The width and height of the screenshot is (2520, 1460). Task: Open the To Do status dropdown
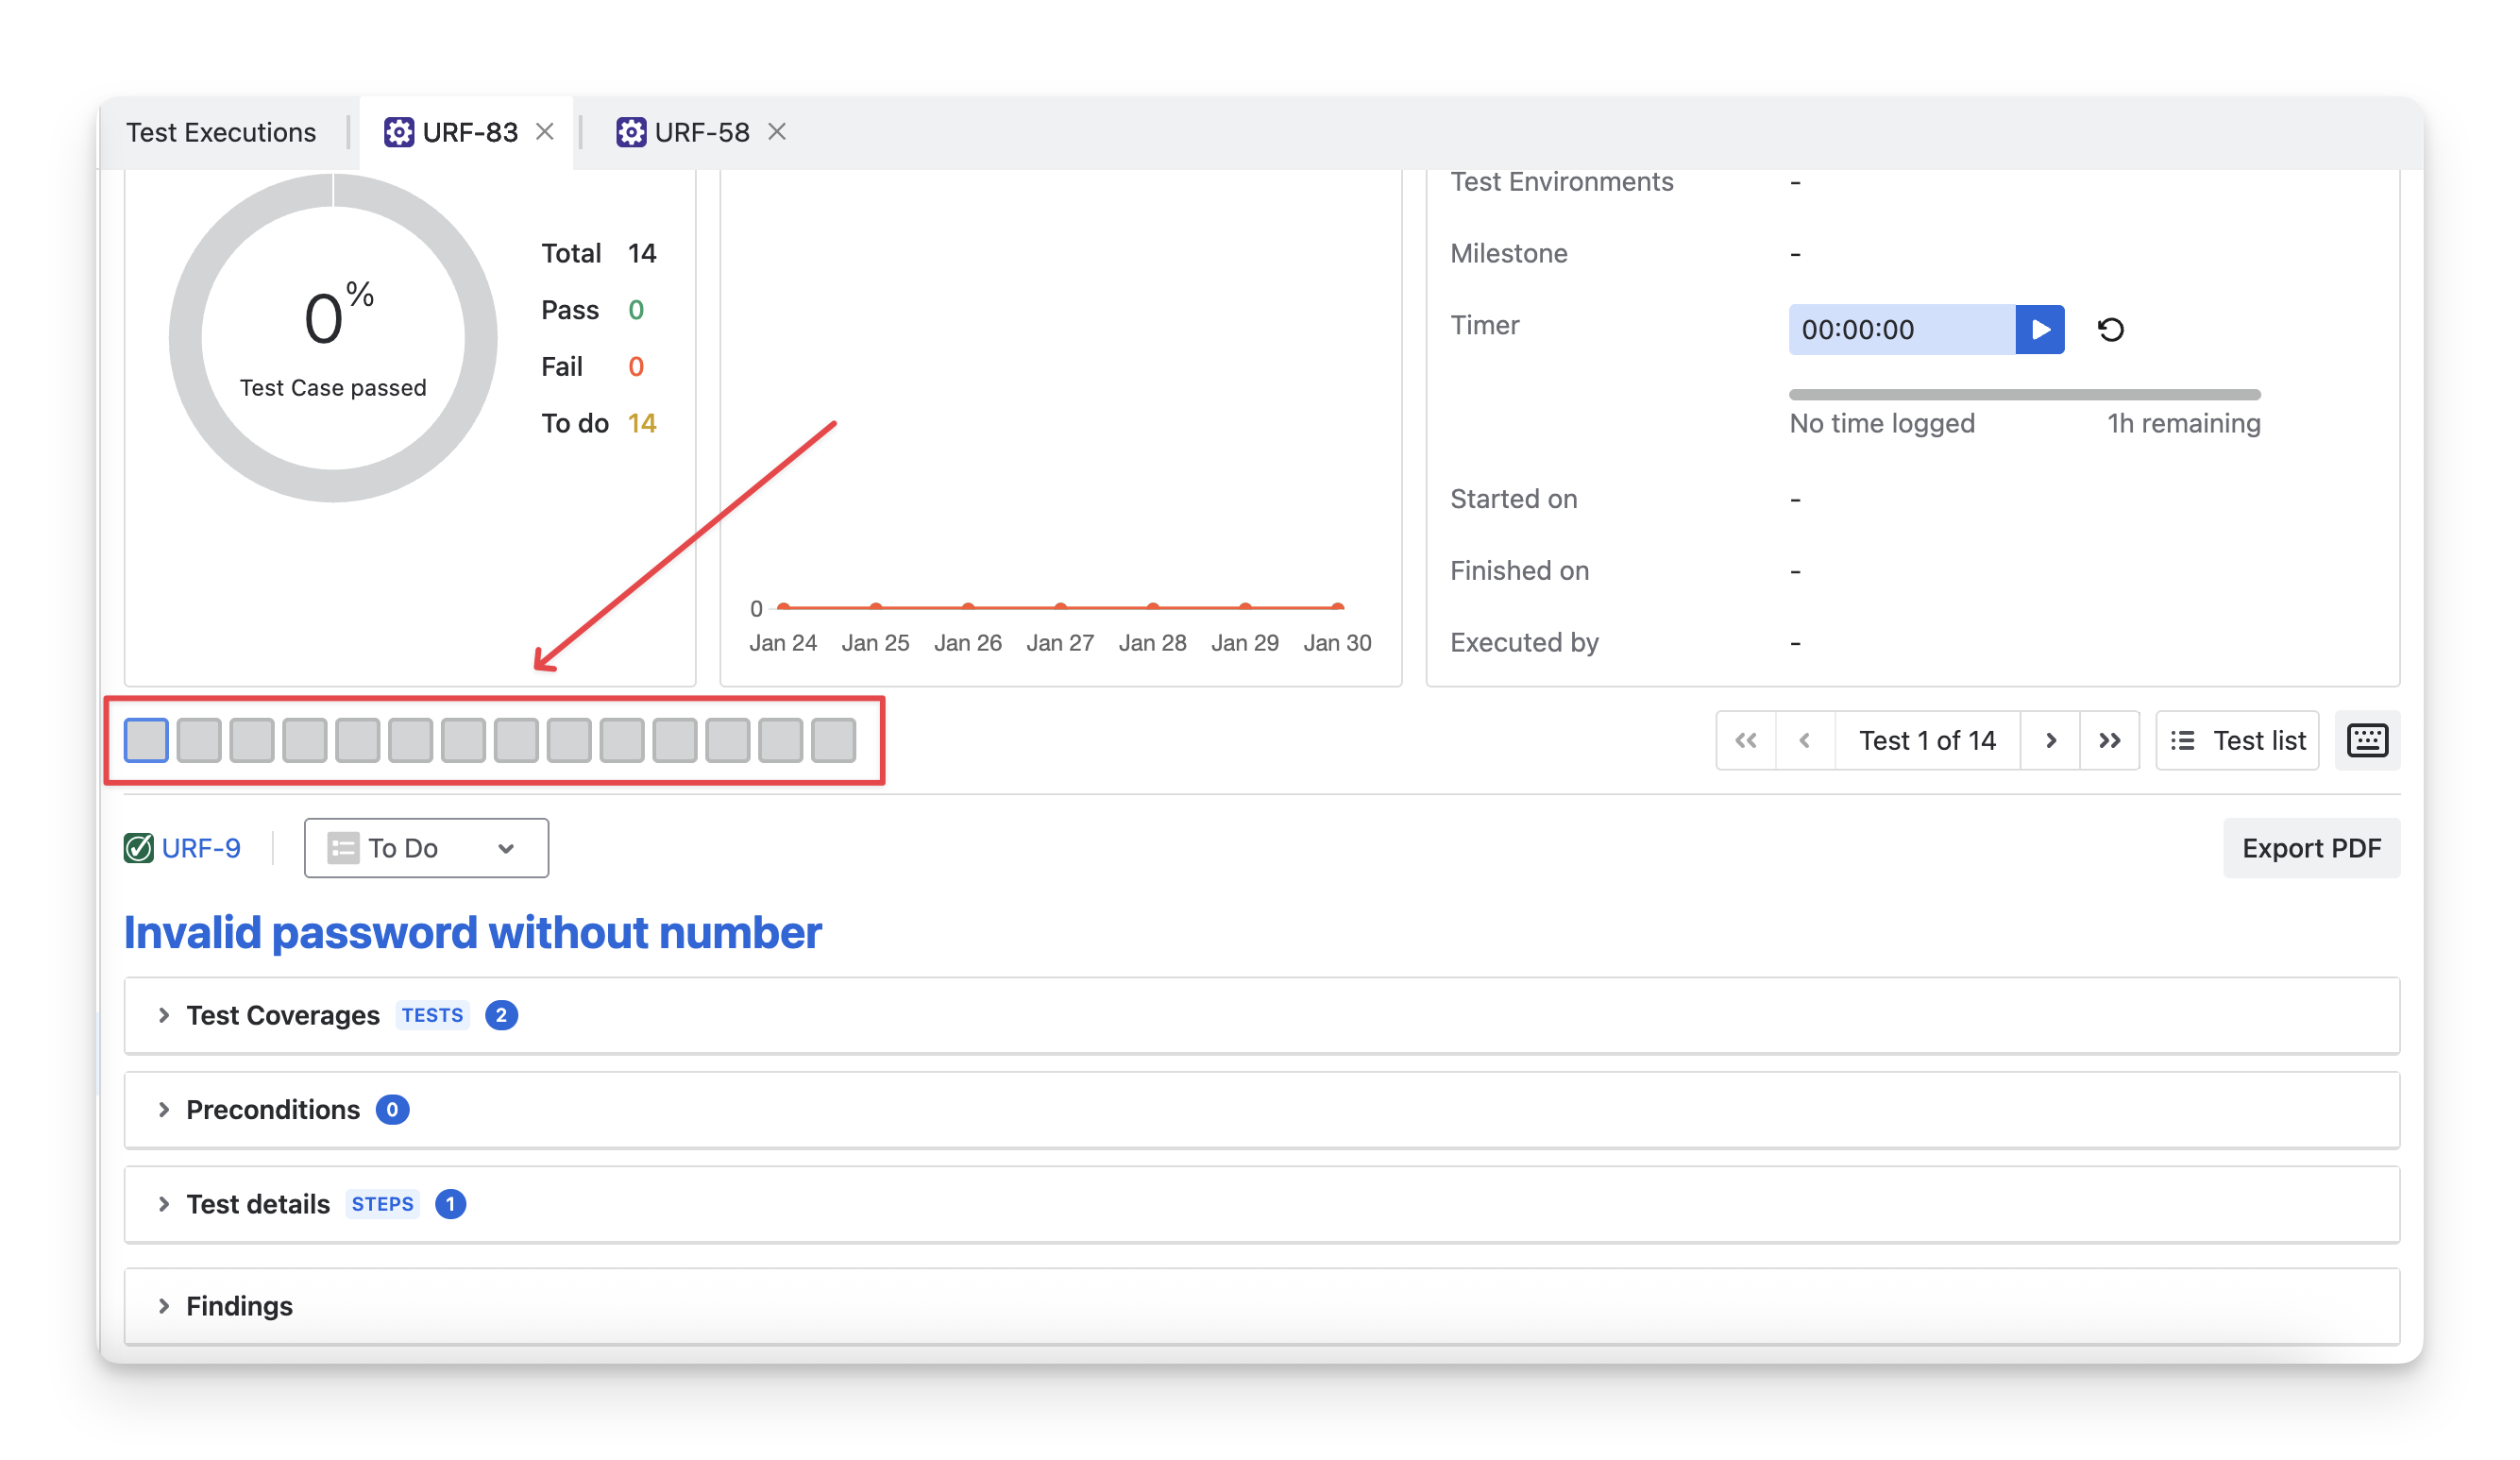click(x=426, y=848)
